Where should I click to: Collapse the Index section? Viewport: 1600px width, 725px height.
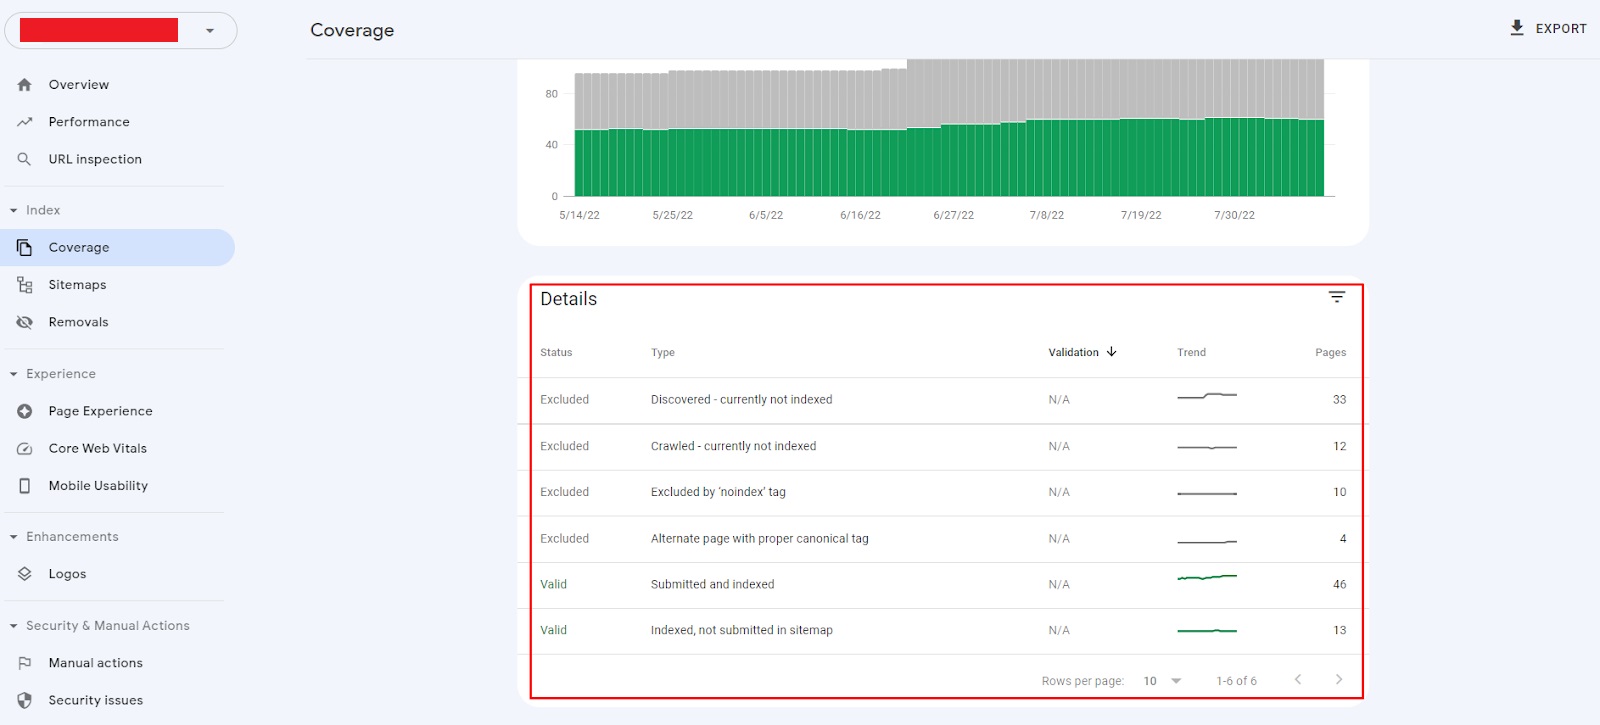[14, 210]
